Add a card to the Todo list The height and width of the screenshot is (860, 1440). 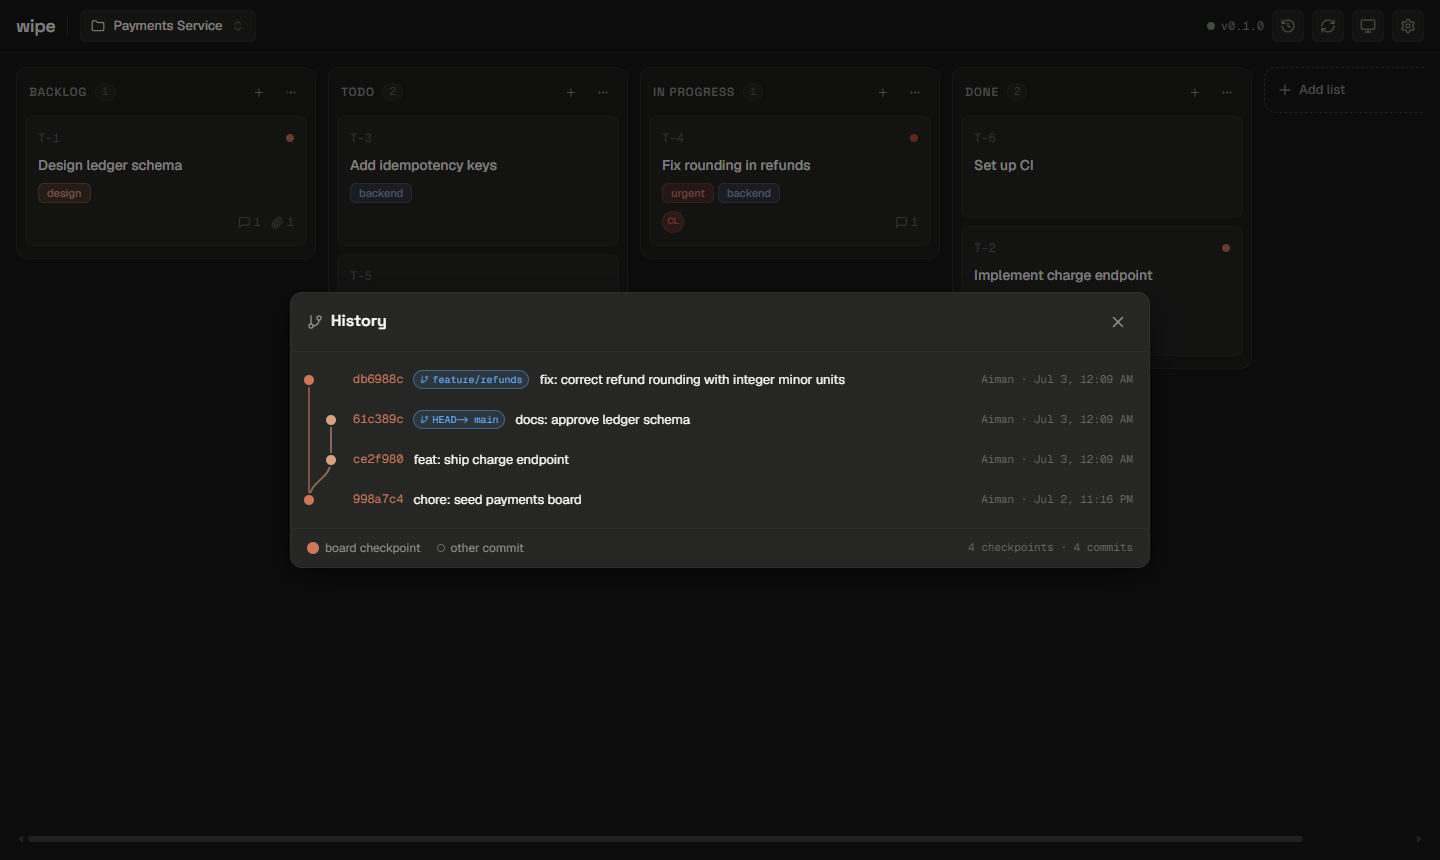(x=571, y=92)
